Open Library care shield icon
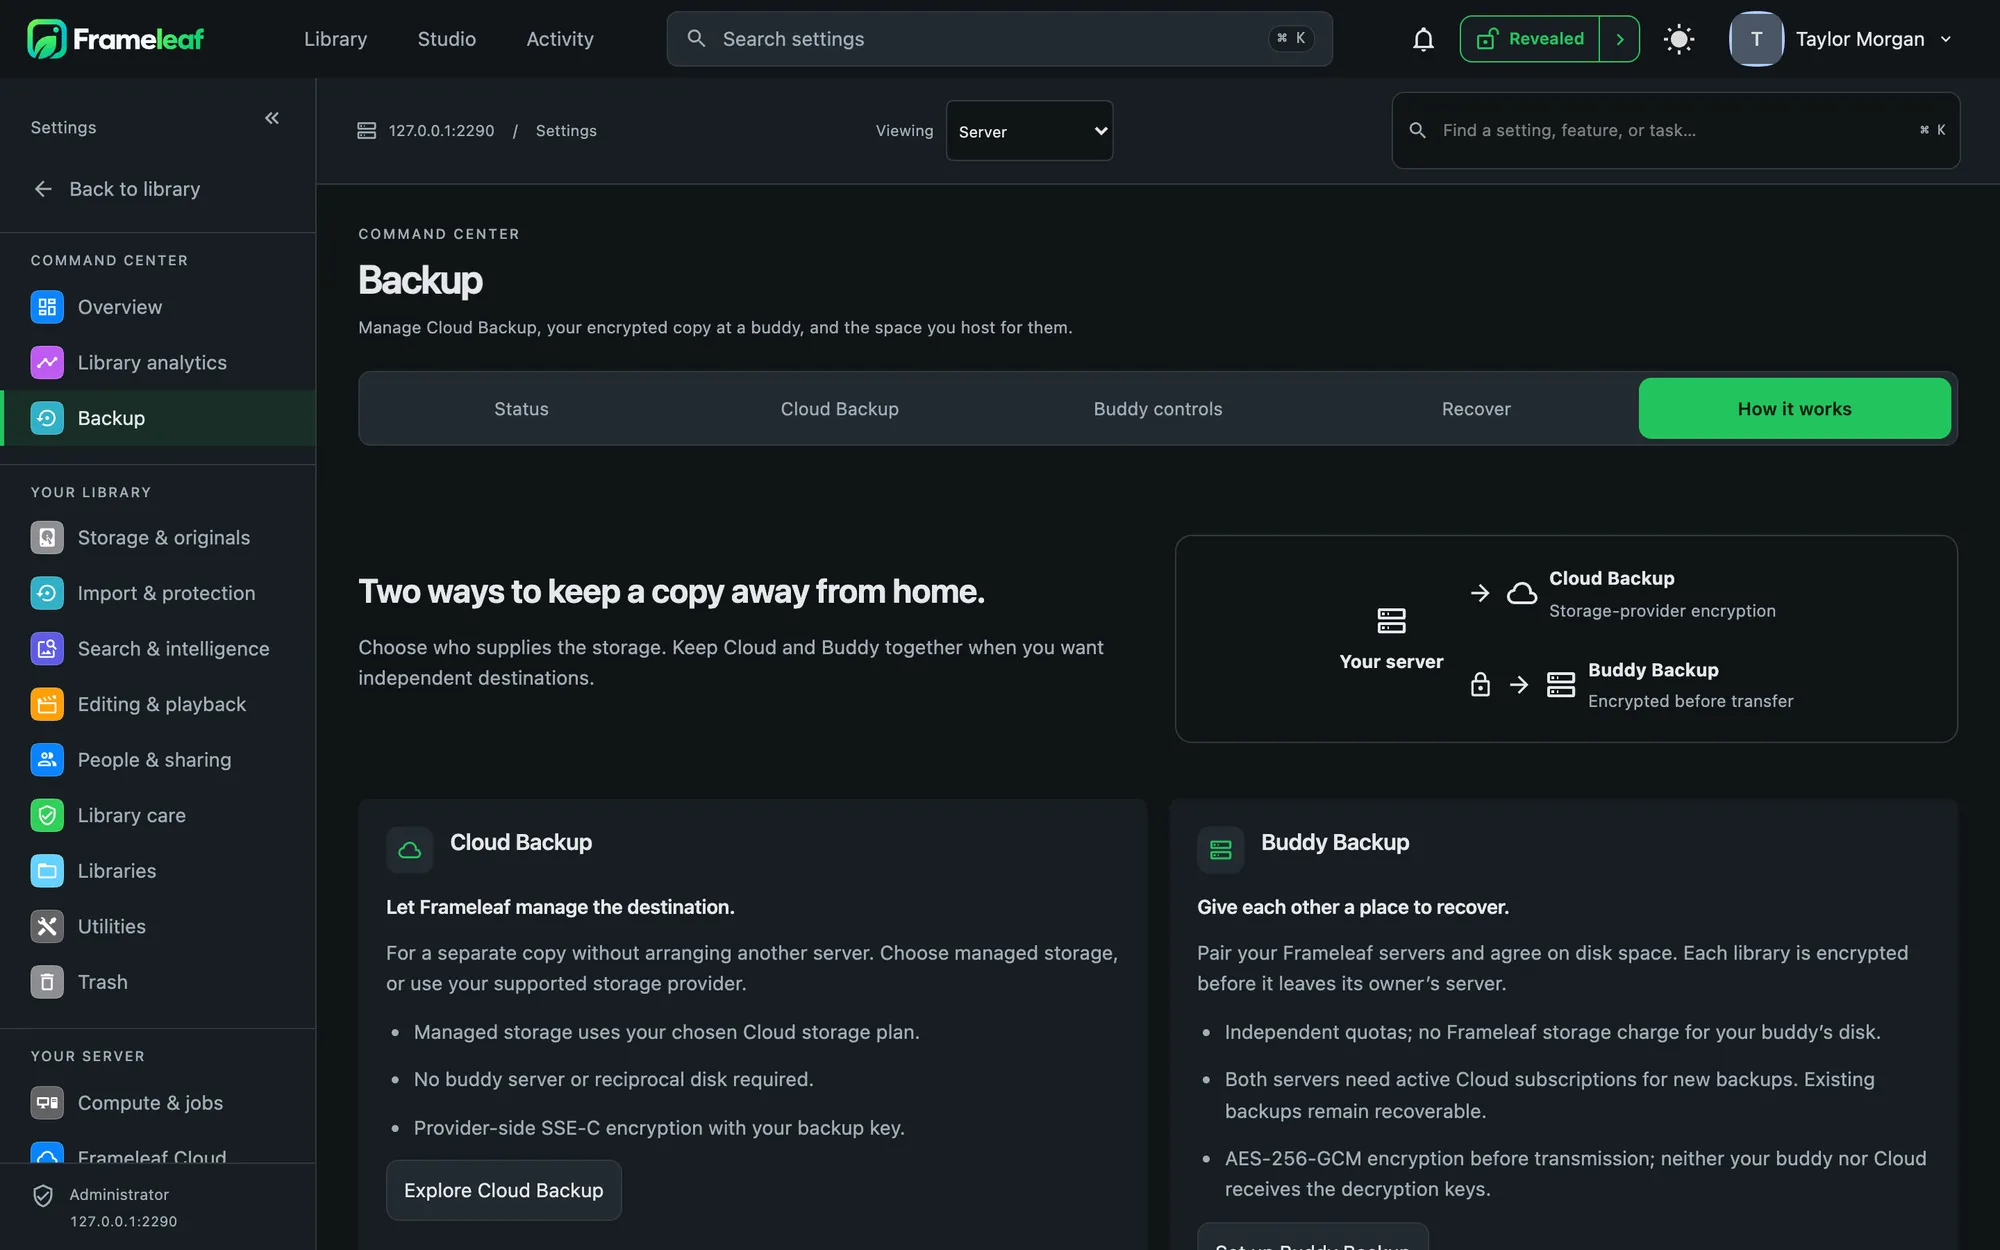 click(x=47, y=815)
